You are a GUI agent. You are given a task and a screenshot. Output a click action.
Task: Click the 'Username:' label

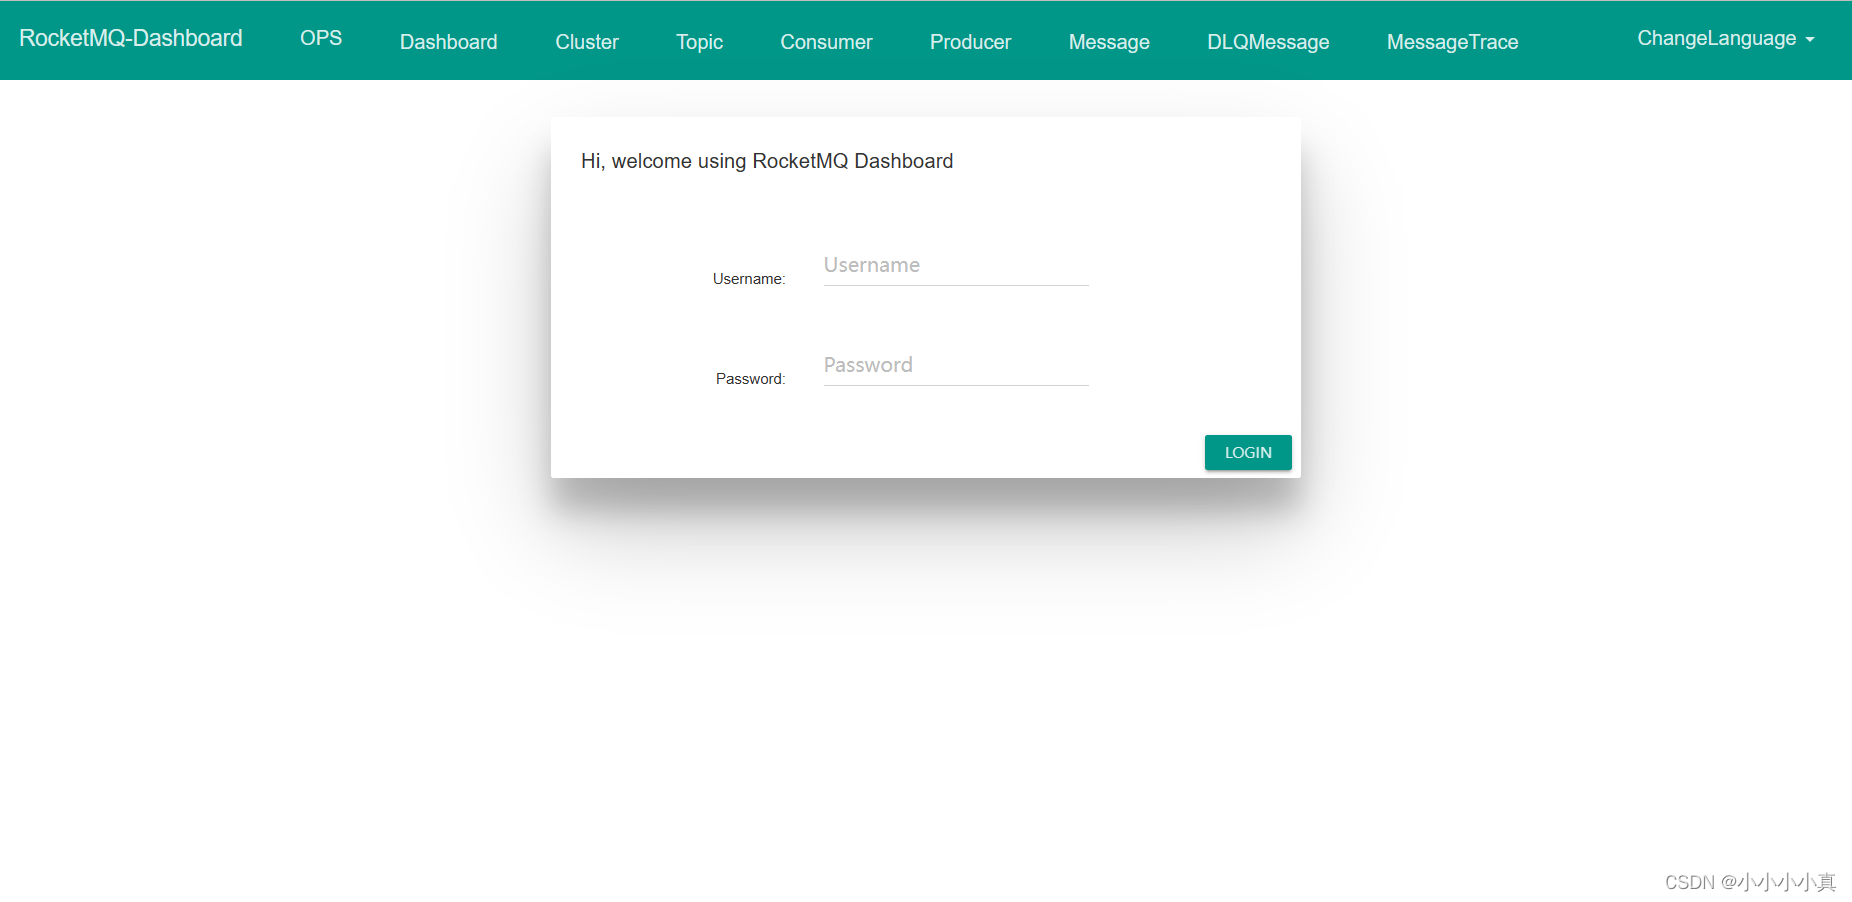pos(749,279)
